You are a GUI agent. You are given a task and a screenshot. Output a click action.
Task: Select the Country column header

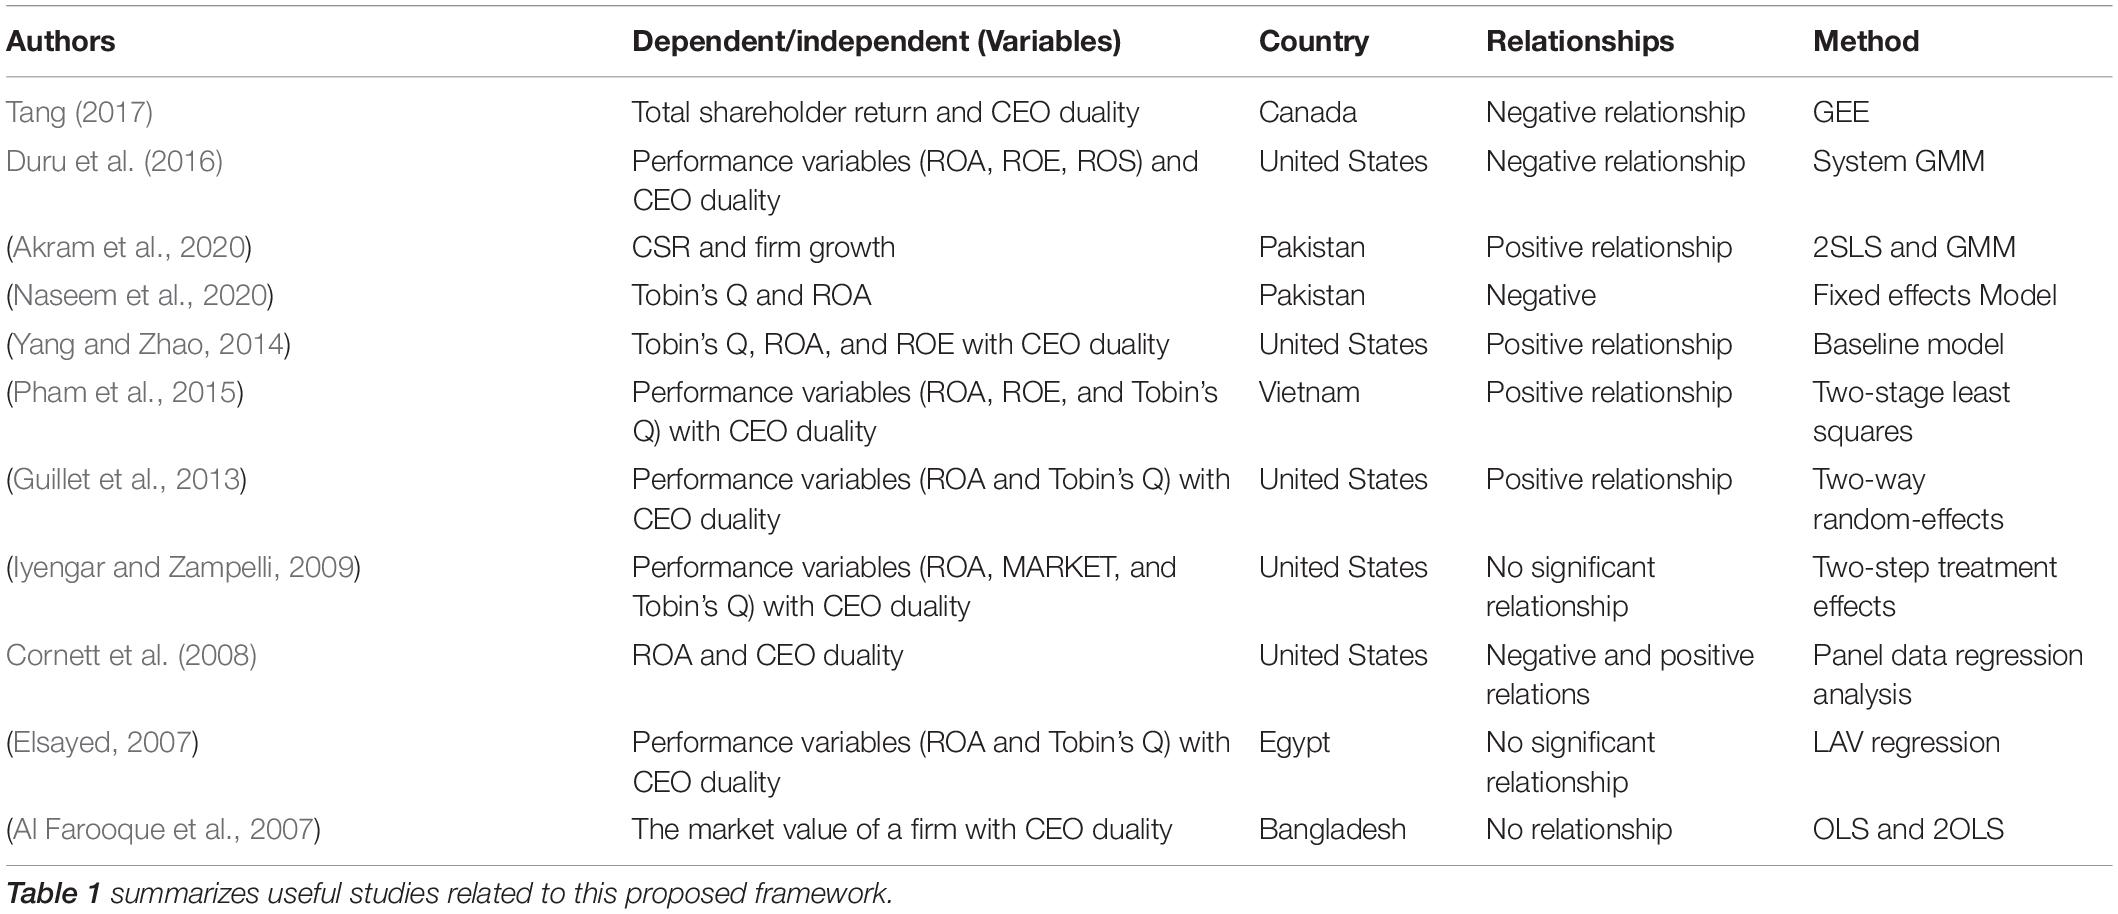pyautogui.click(x=1313, y=41)
